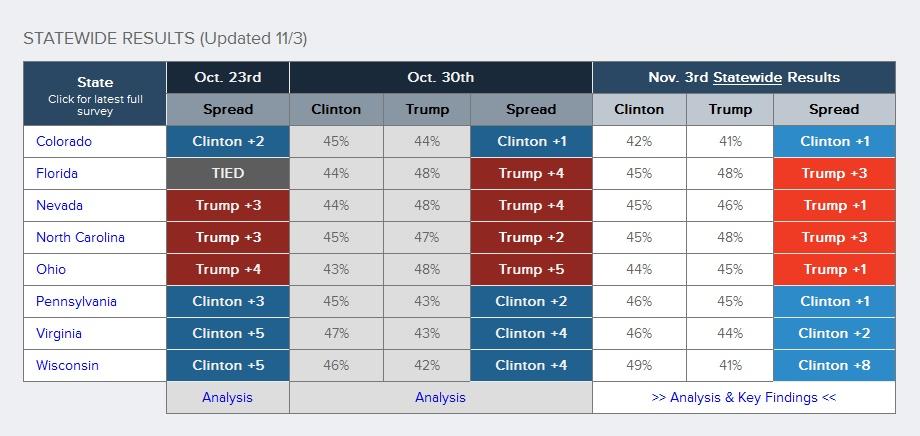Image resolution: width=920 pixels, height=436 pixels.
Task: Open the Colorado state survey link
Action: 64,141
